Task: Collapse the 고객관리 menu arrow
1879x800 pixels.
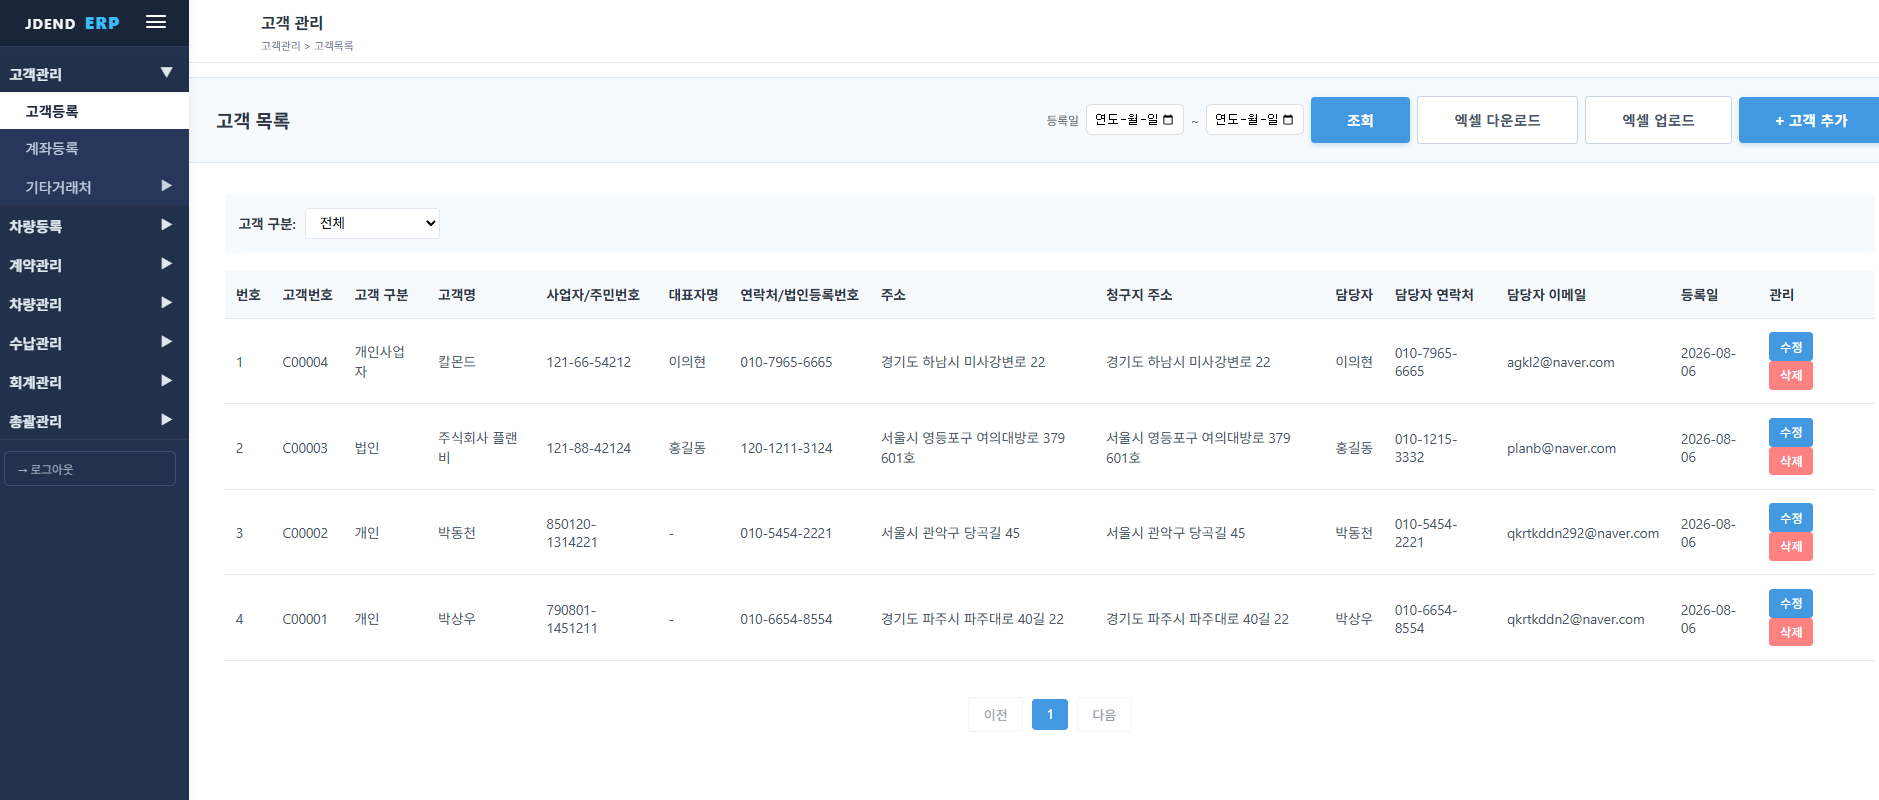Action: click(166, 73)
